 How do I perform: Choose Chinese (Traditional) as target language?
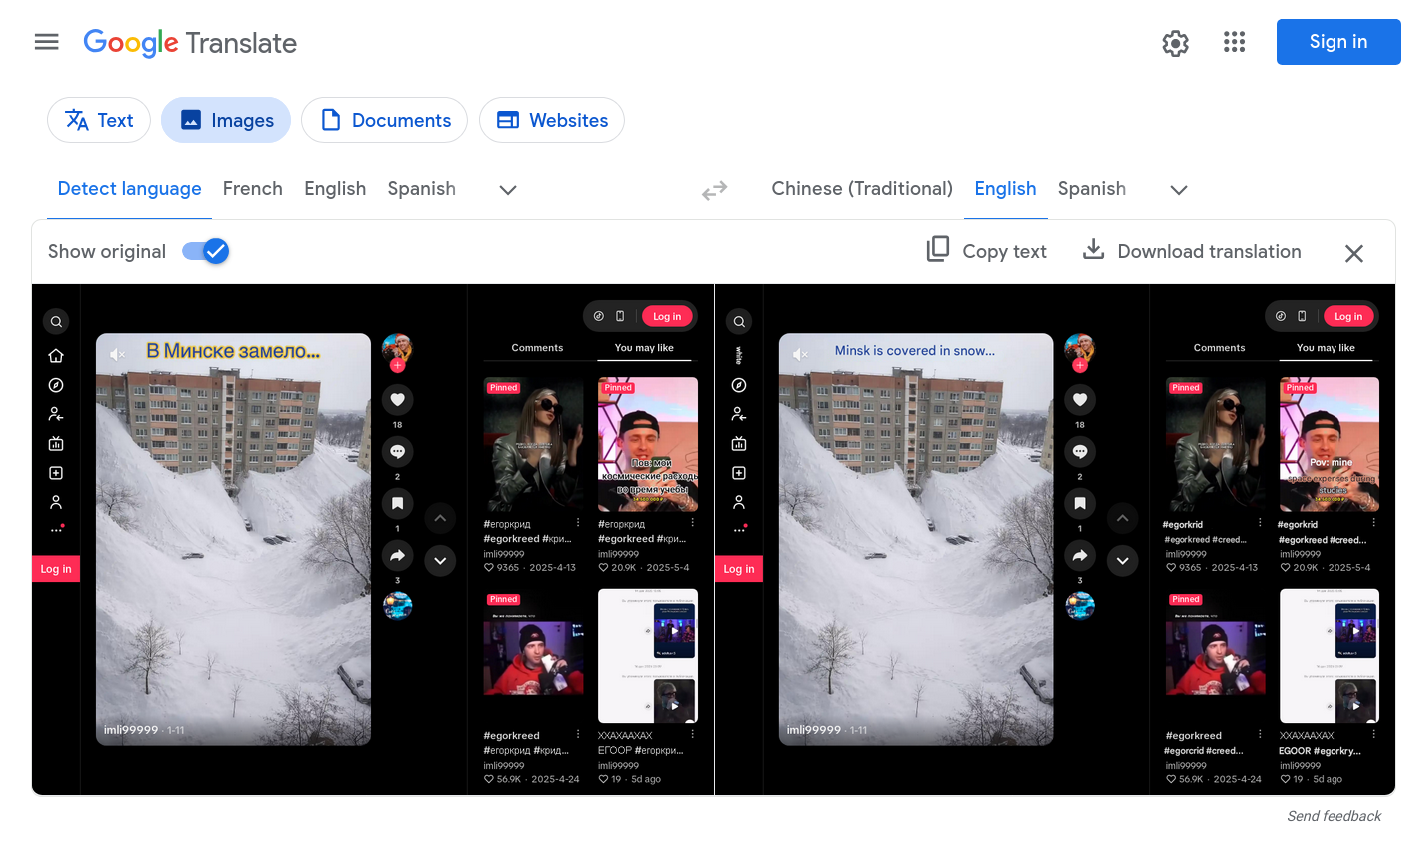[x=861, y=189]
